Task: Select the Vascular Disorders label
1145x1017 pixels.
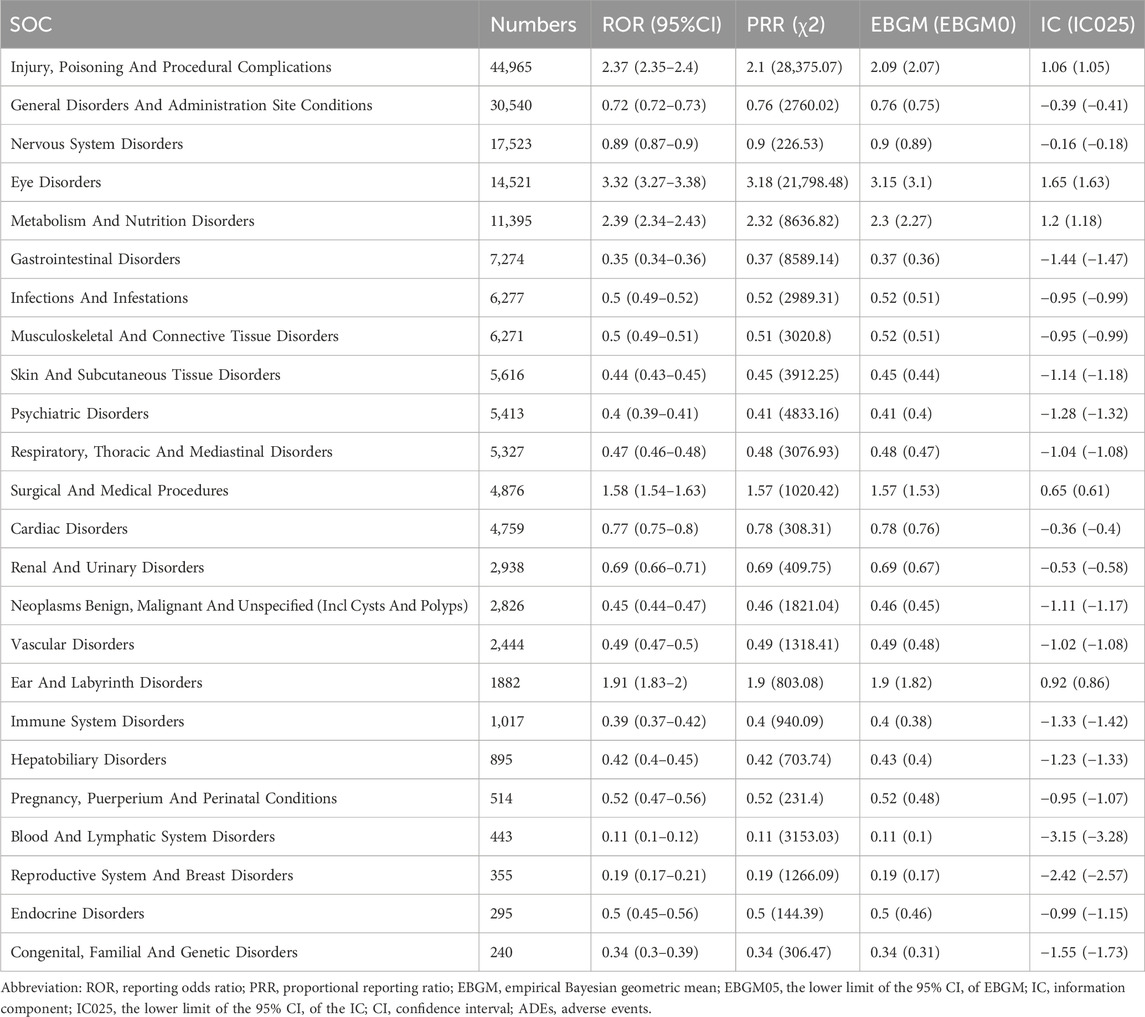Action: coord(72,645)
